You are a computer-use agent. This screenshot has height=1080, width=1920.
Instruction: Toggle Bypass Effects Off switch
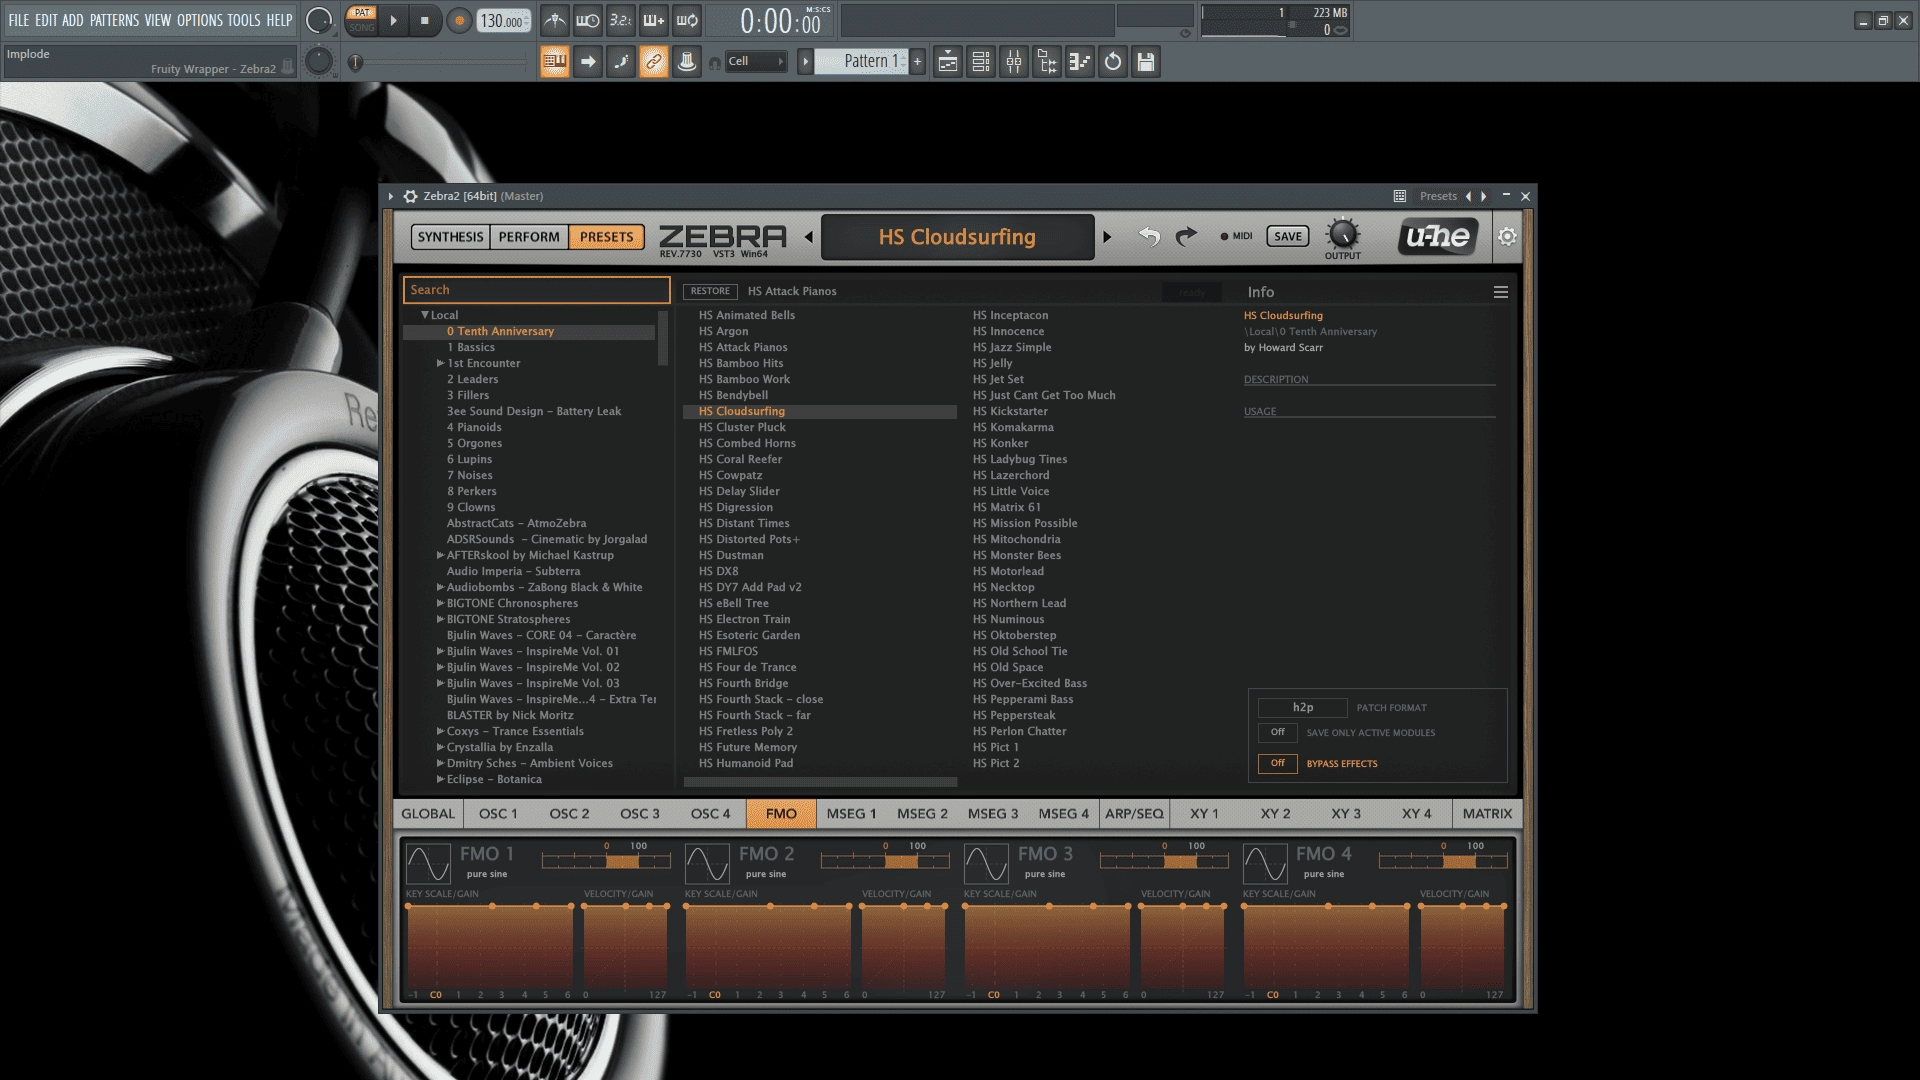[x=1277, y=763]
